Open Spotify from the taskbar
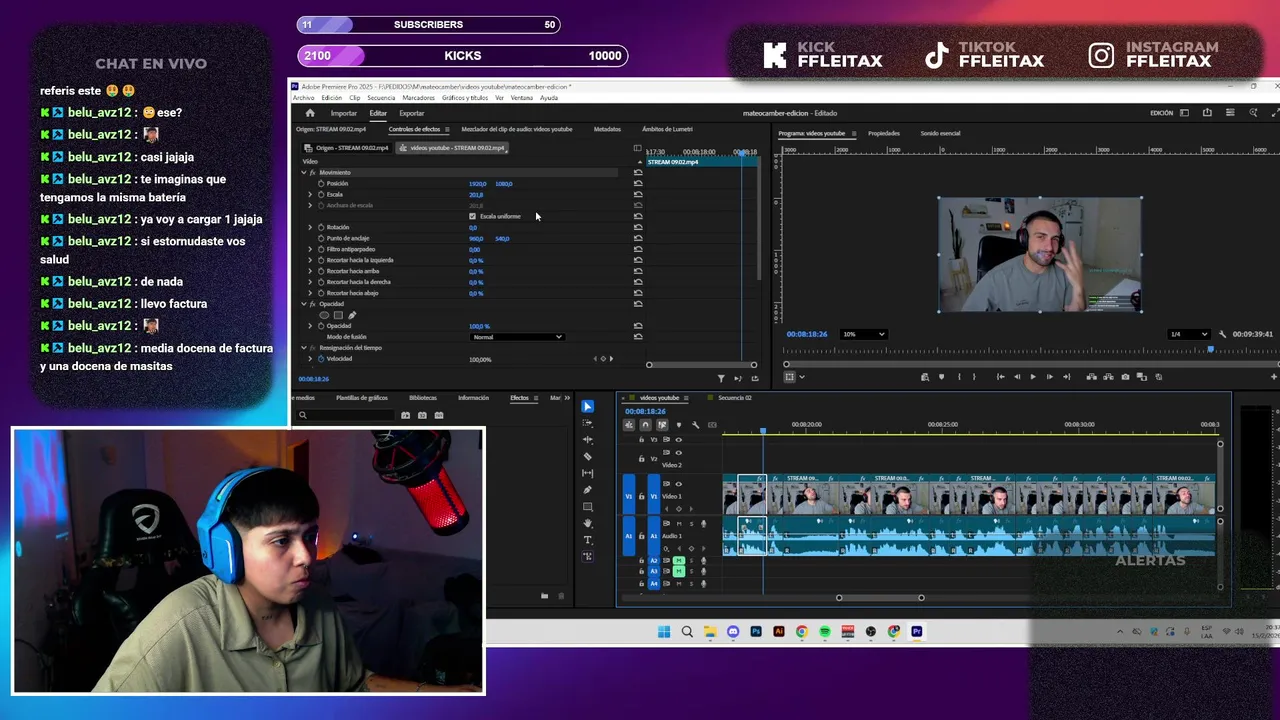The height and width of the screenshot is (720, 1280). point(824,632)
